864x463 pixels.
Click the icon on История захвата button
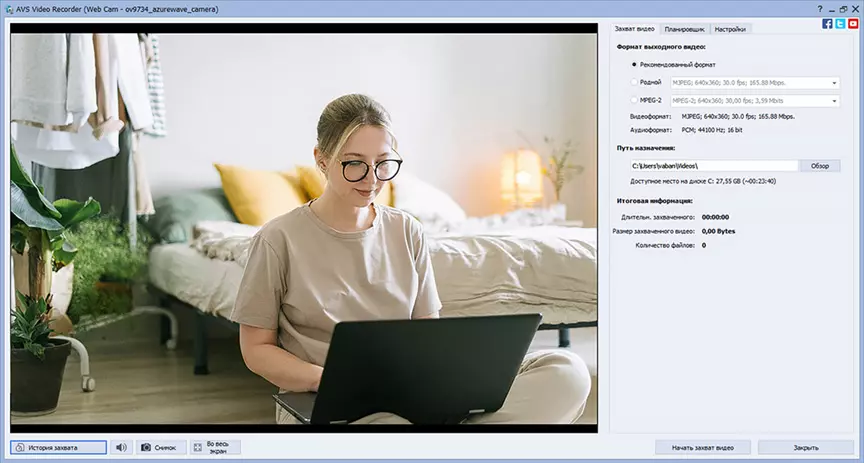click(x=20, y=448)
